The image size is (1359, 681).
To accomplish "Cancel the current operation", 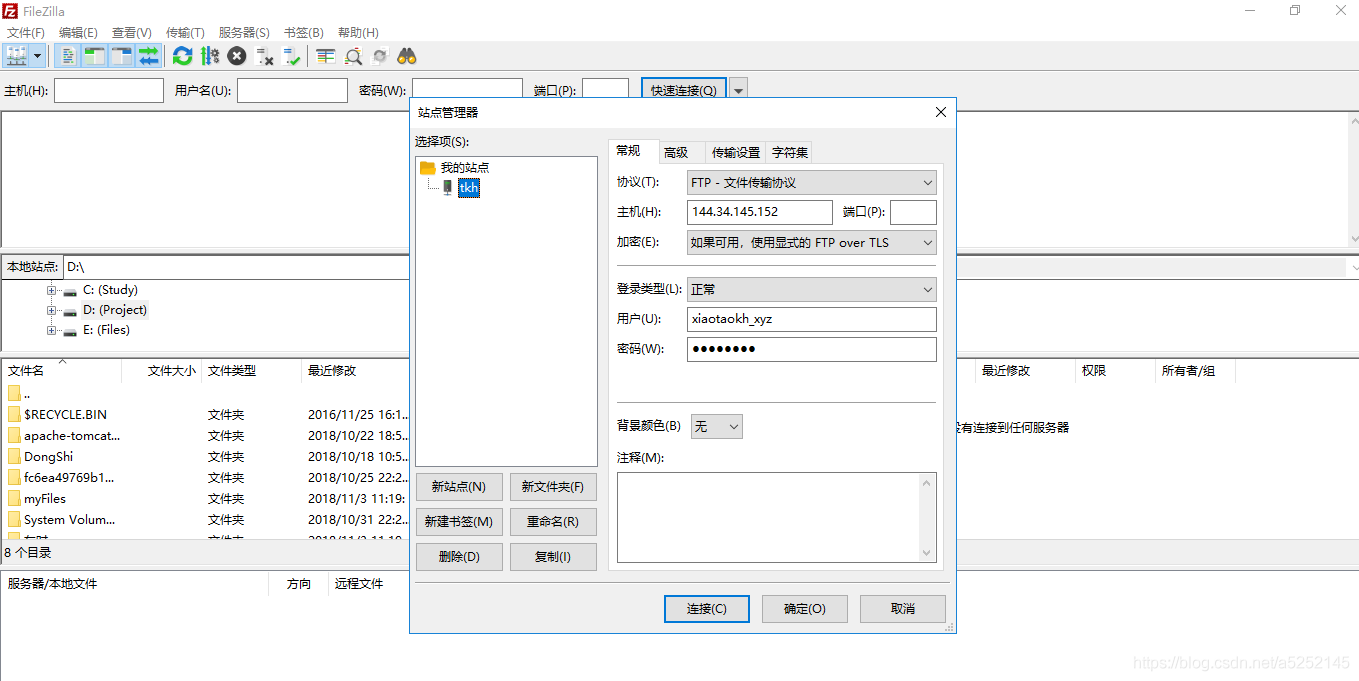I will click(237, 55).
